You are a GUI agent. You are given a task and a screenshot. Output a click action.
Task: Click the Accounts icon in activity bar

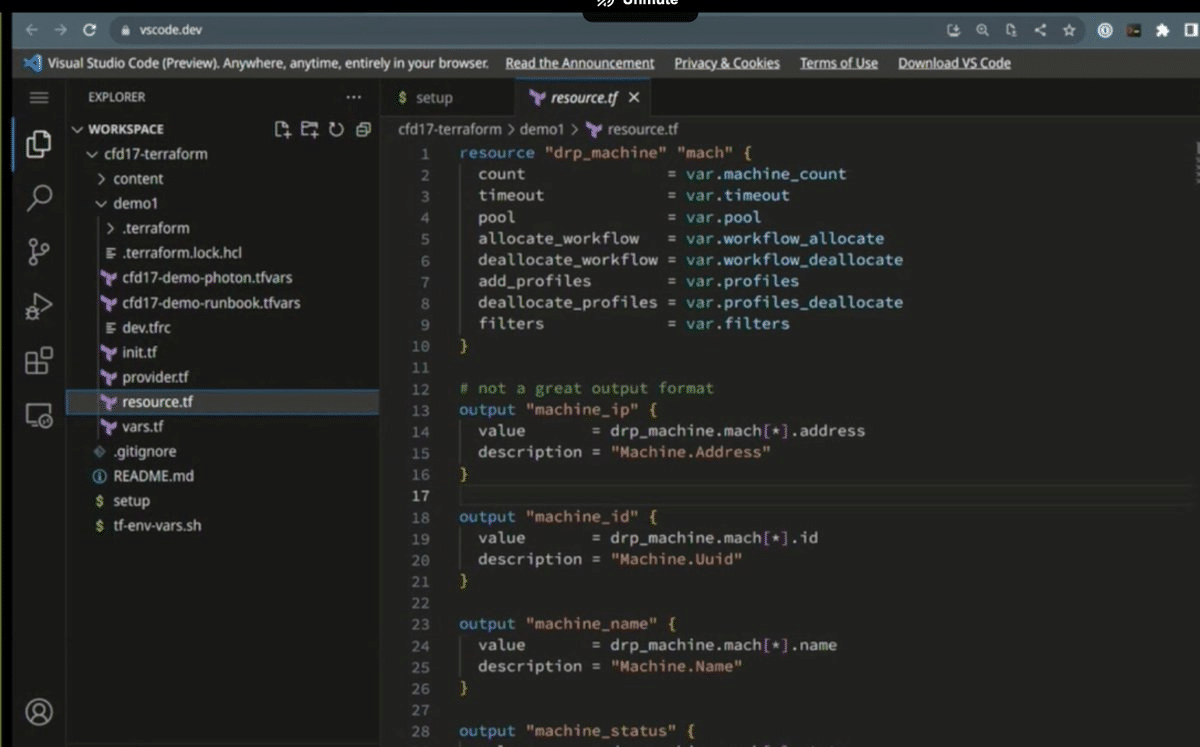point(39,711)
